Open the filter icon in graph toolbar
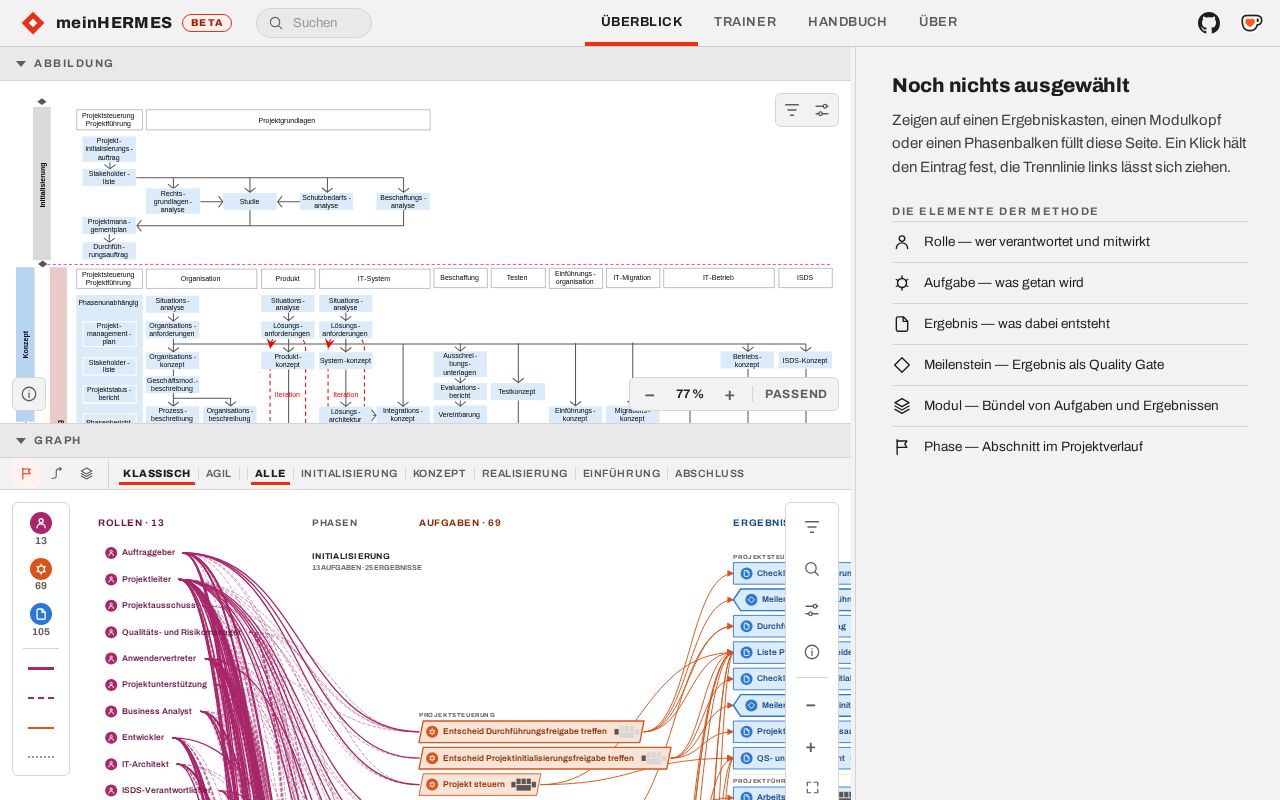Viewport: 1280px width, 800px height. pyautogui.click(x=812, y=527)
